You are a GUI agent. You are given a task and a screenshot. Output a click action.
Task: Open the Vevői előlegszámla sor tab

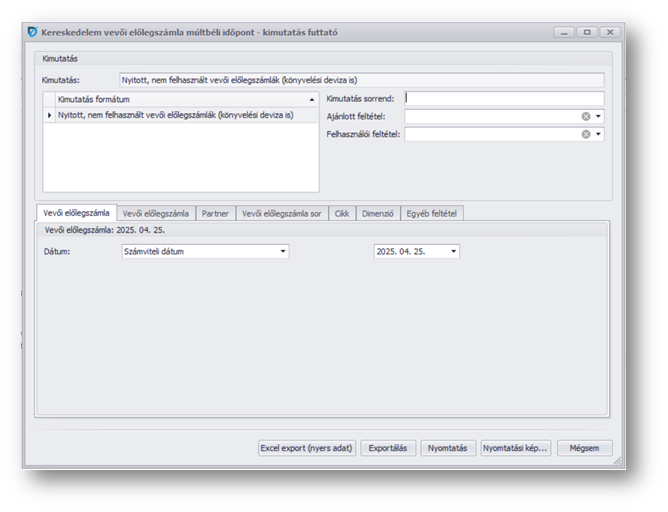(x=281, y=213)
